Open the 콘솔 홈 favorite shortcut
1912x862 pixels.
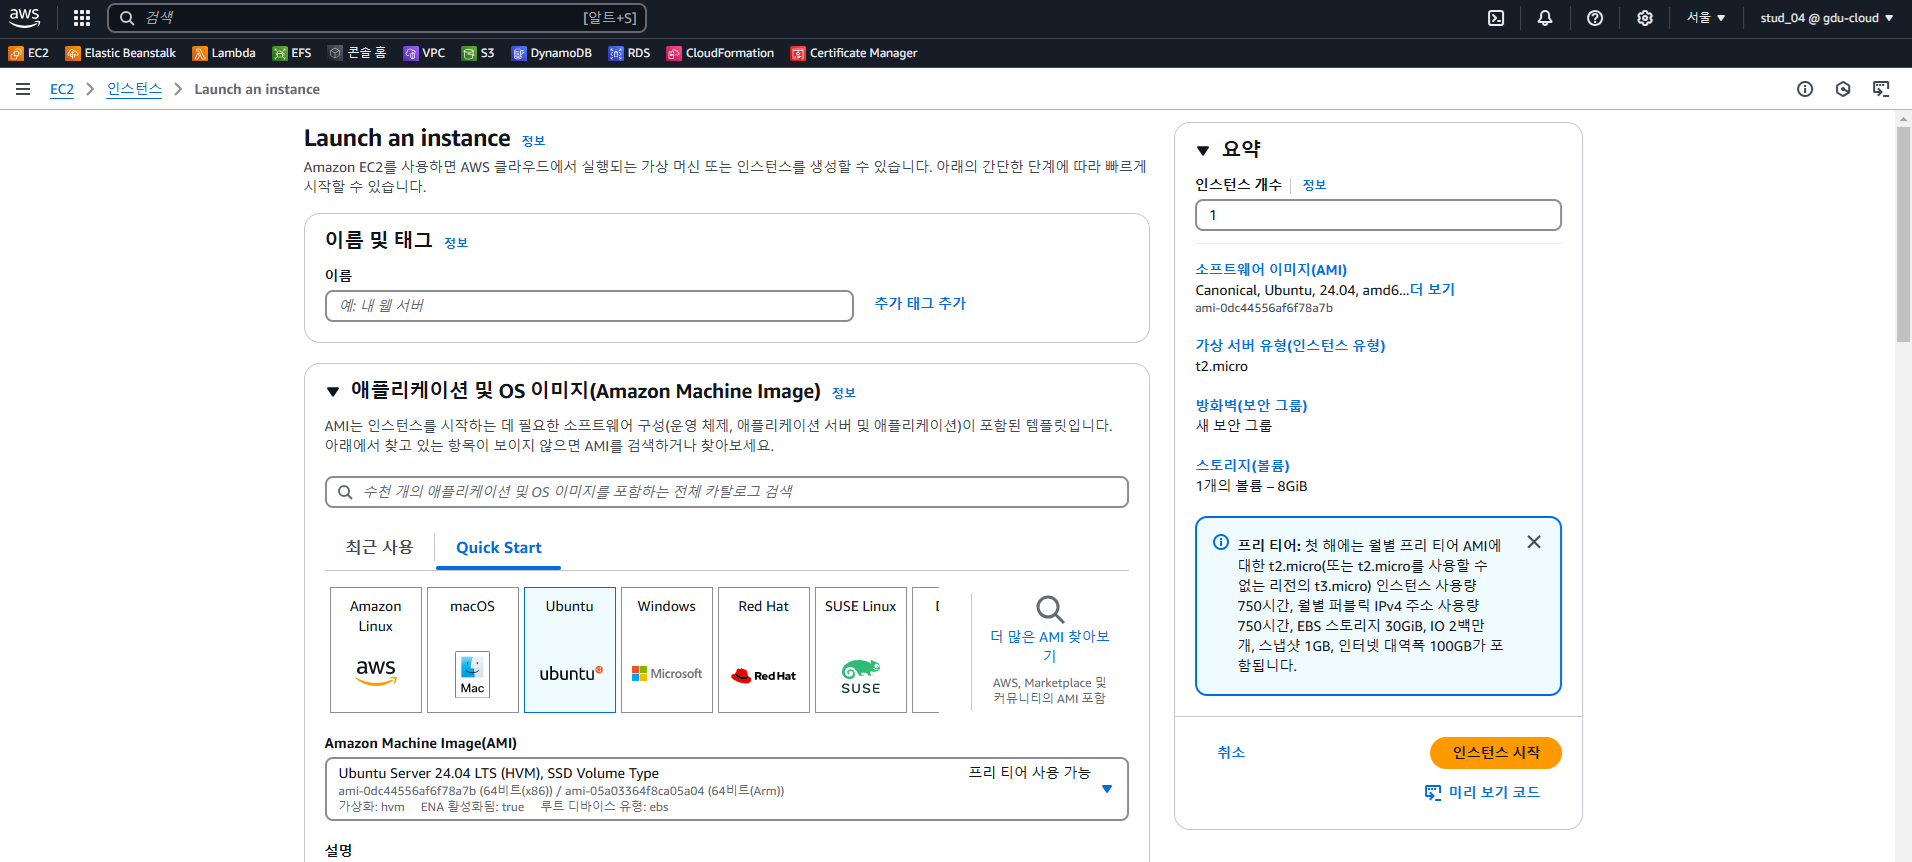pos(357,53)
